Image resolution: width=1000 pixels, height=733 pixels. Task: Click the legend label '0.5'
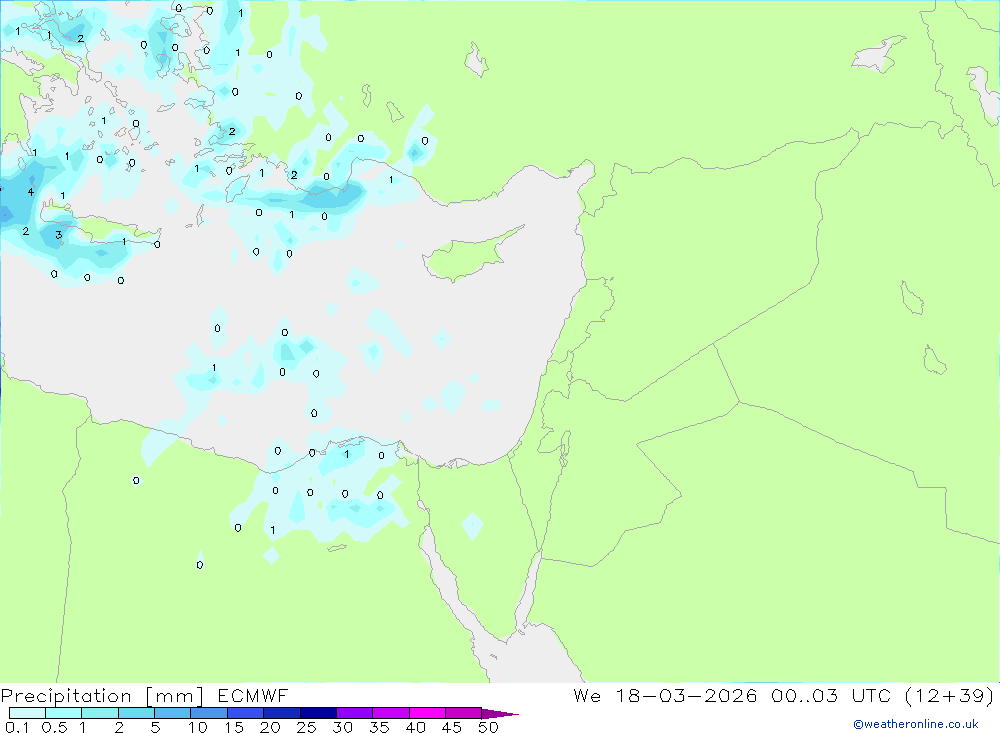tap(54, 727)
